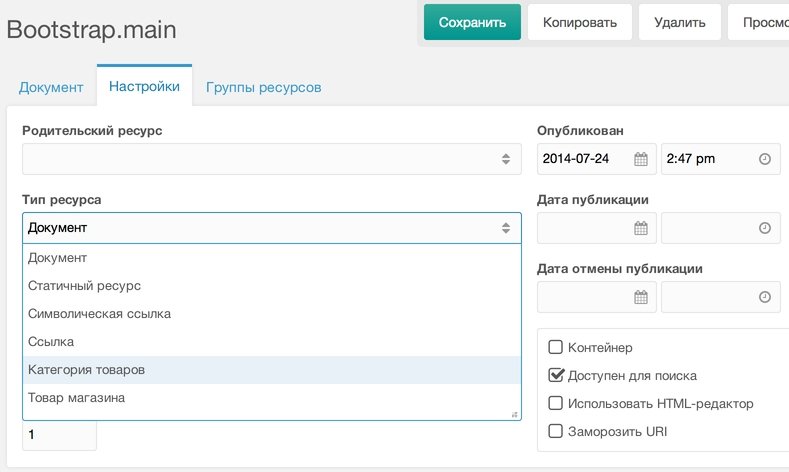Collapse the Тип ресурса dropdown arrows
The width and height of the screenshot is (789, 472).
point(506,228)
